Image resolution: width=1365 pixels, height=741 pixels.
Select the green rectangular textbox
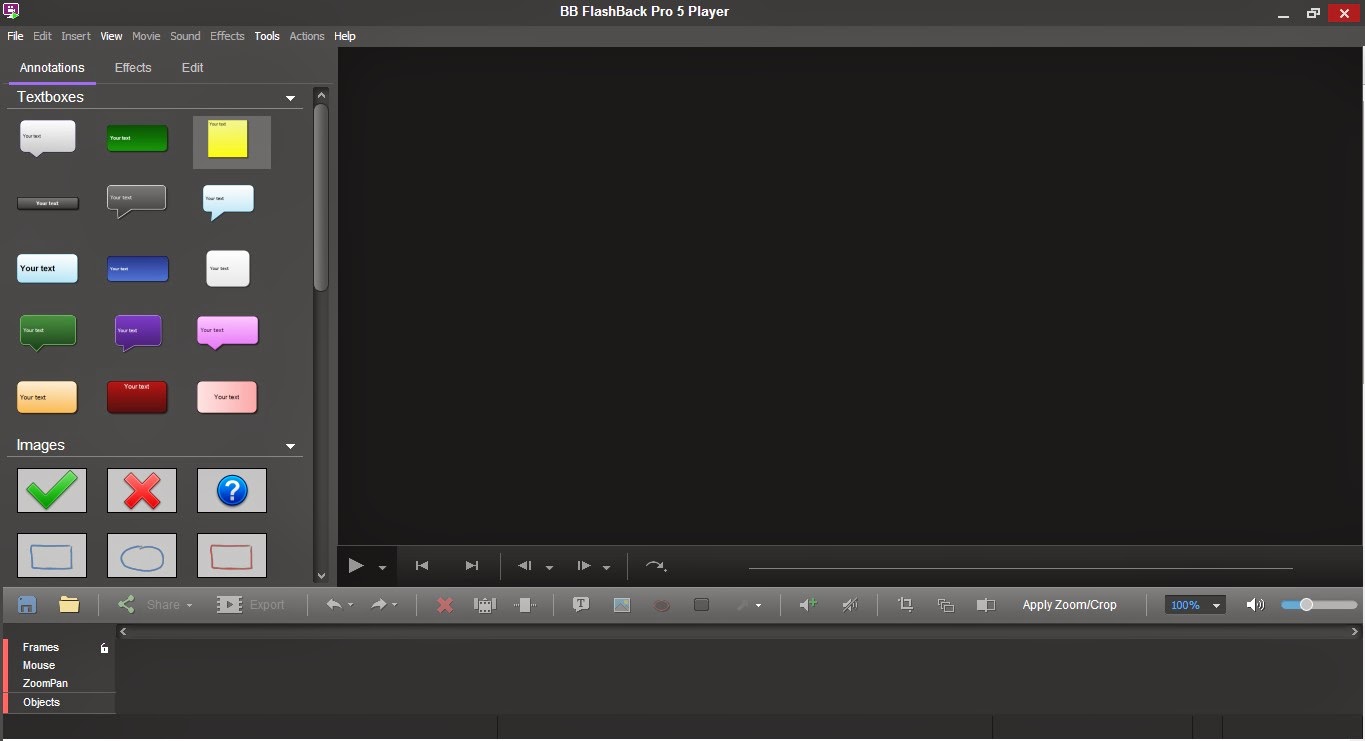[137, 138]
